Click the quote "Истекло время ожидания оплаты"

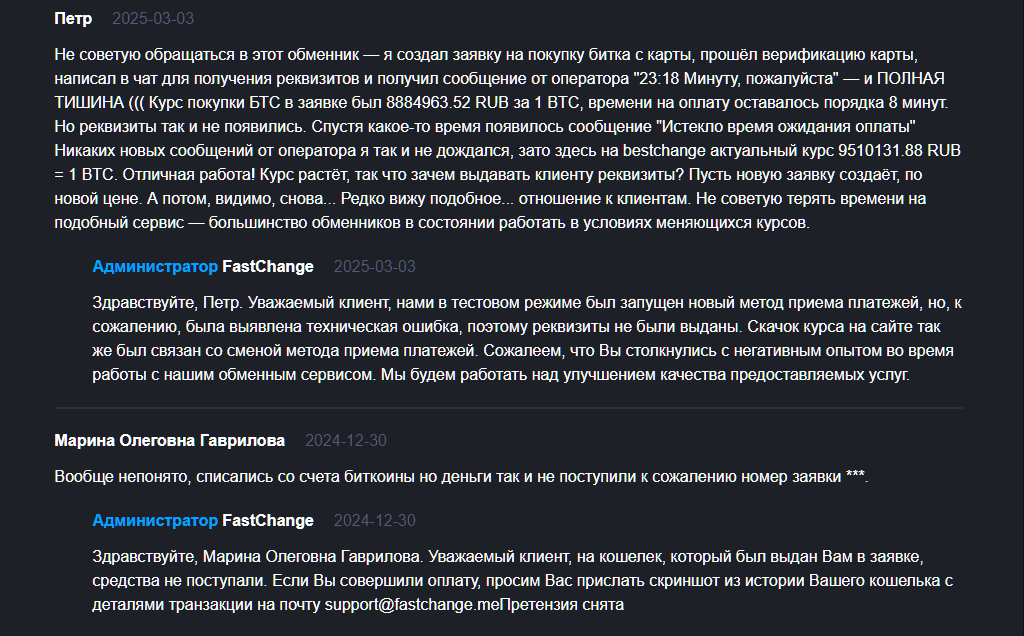(x=786, y=127)
